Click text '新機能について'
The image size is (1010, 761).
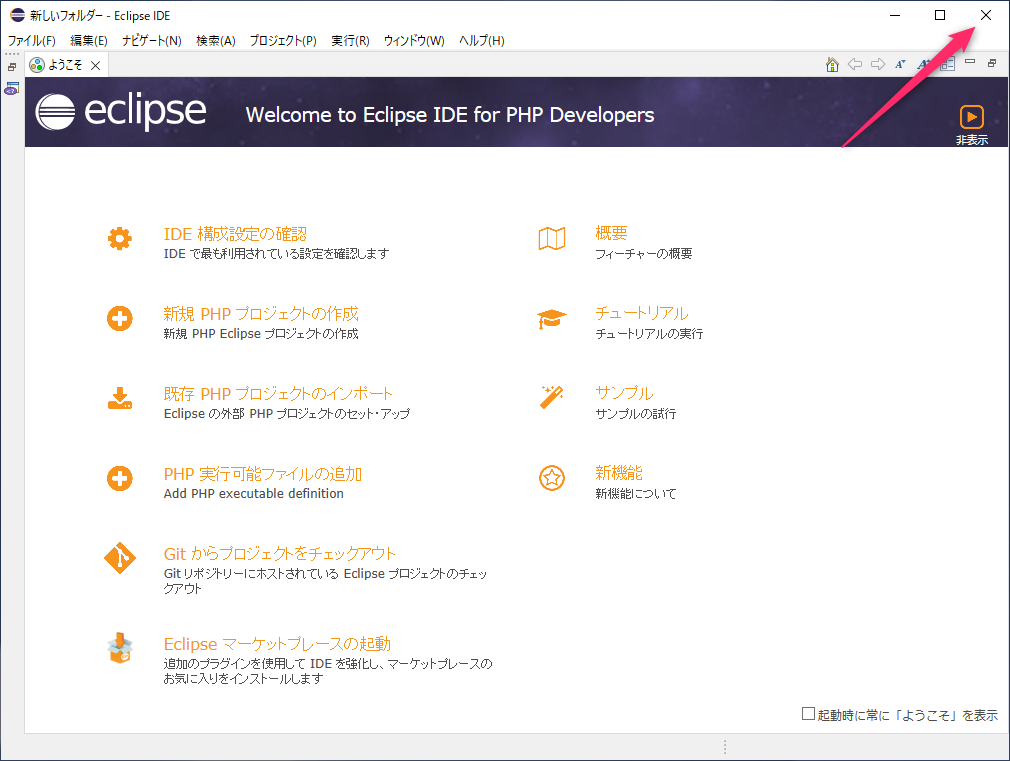636,494
